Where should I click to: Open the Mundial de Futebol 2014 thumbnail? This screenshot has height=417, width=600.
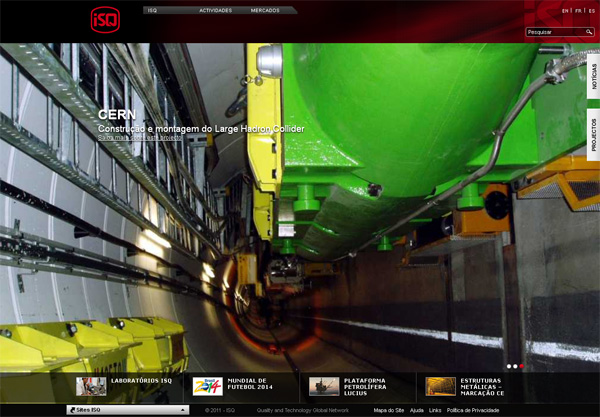pyautogui.click(x=207, y=386)
